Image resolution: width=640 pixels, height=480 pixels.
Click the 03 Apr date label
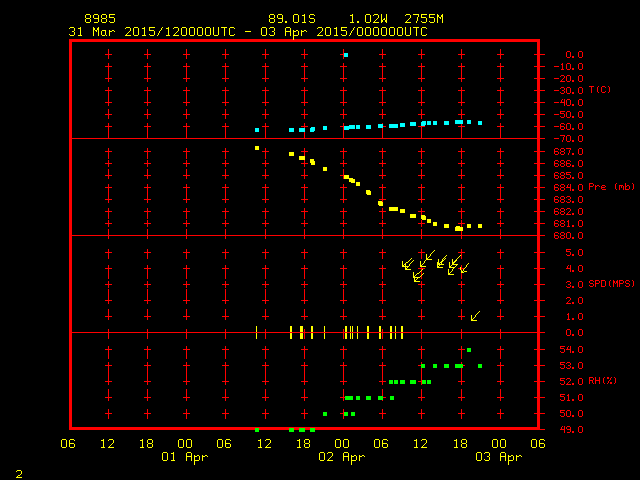pos(498,457)
